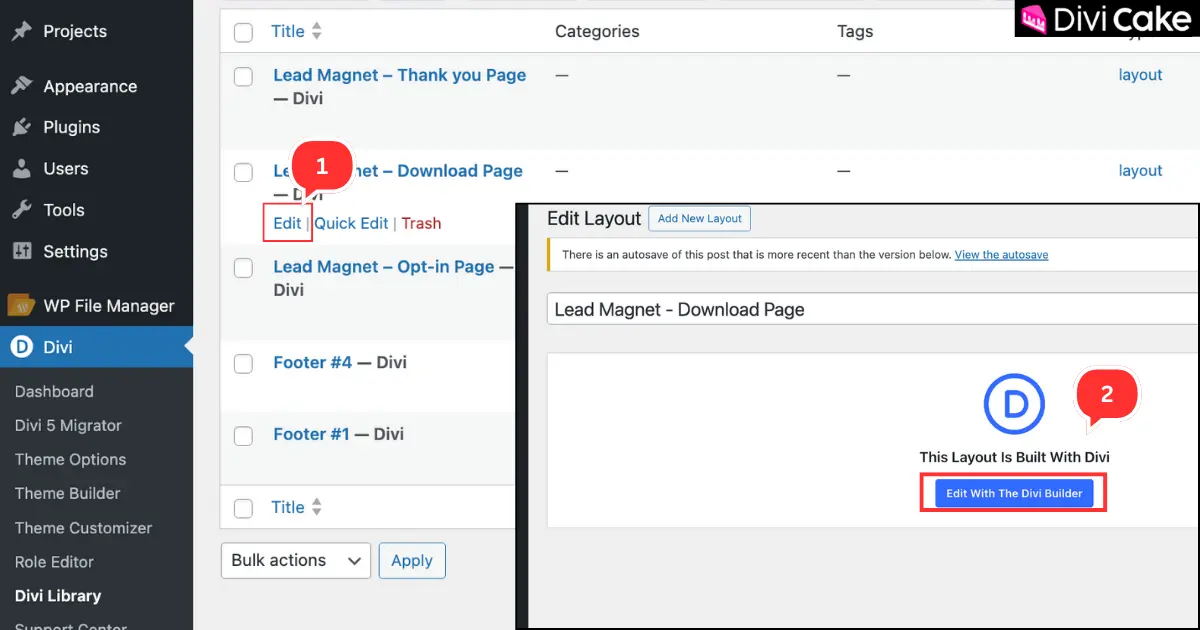The width and height of the screenshot is (1200, 630).
Task: Click This Layout Is Built With Divi text
Action: pyautogui.click(x=1014, y=457)
